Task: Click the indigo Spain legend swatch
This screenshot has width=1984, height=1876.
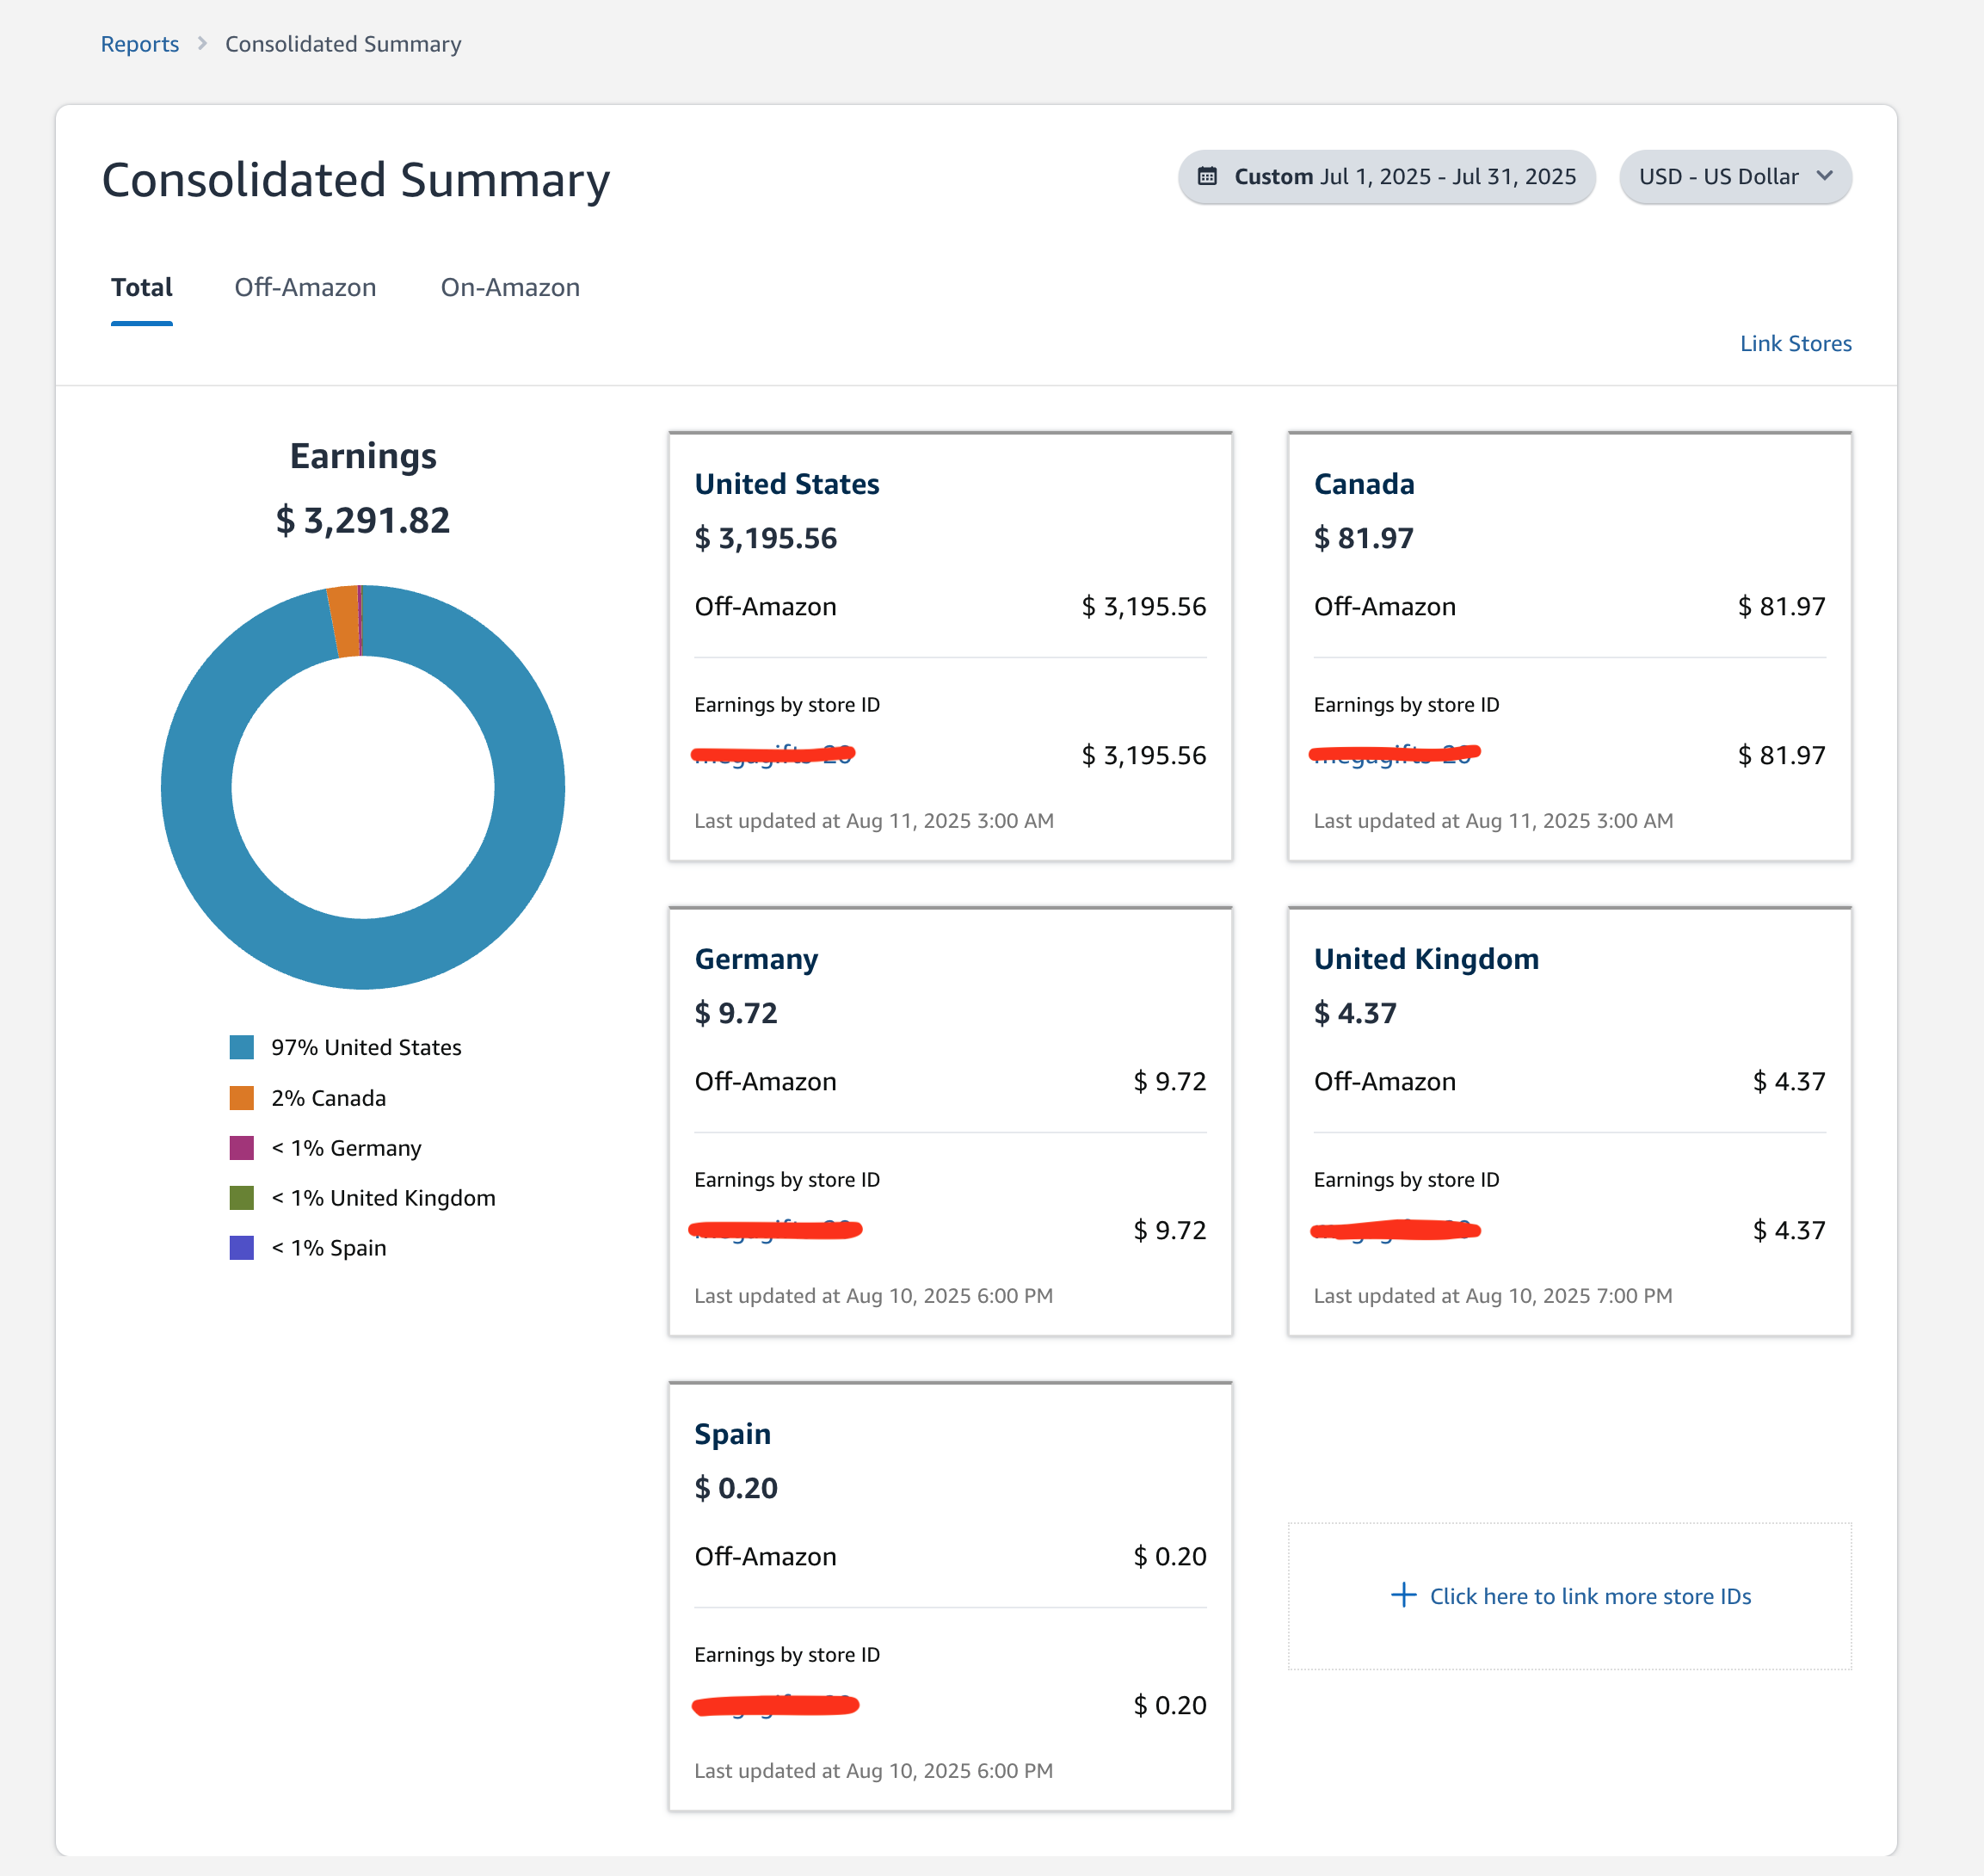Action: tap(241, 1248)
